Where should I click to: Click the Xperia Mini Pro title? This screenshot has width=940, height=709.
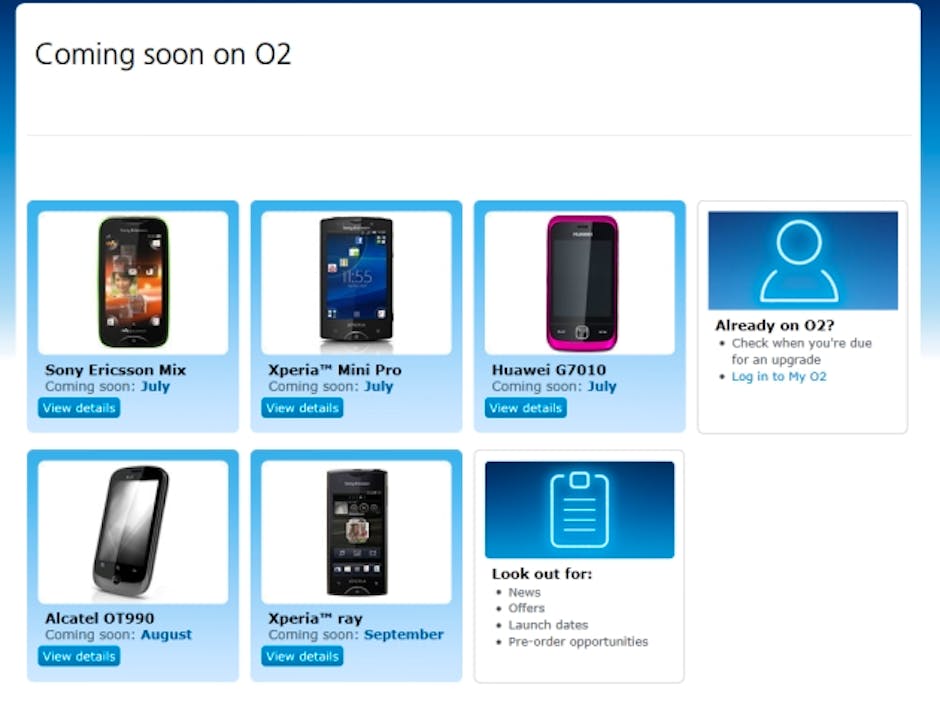(x=335, y=370)
